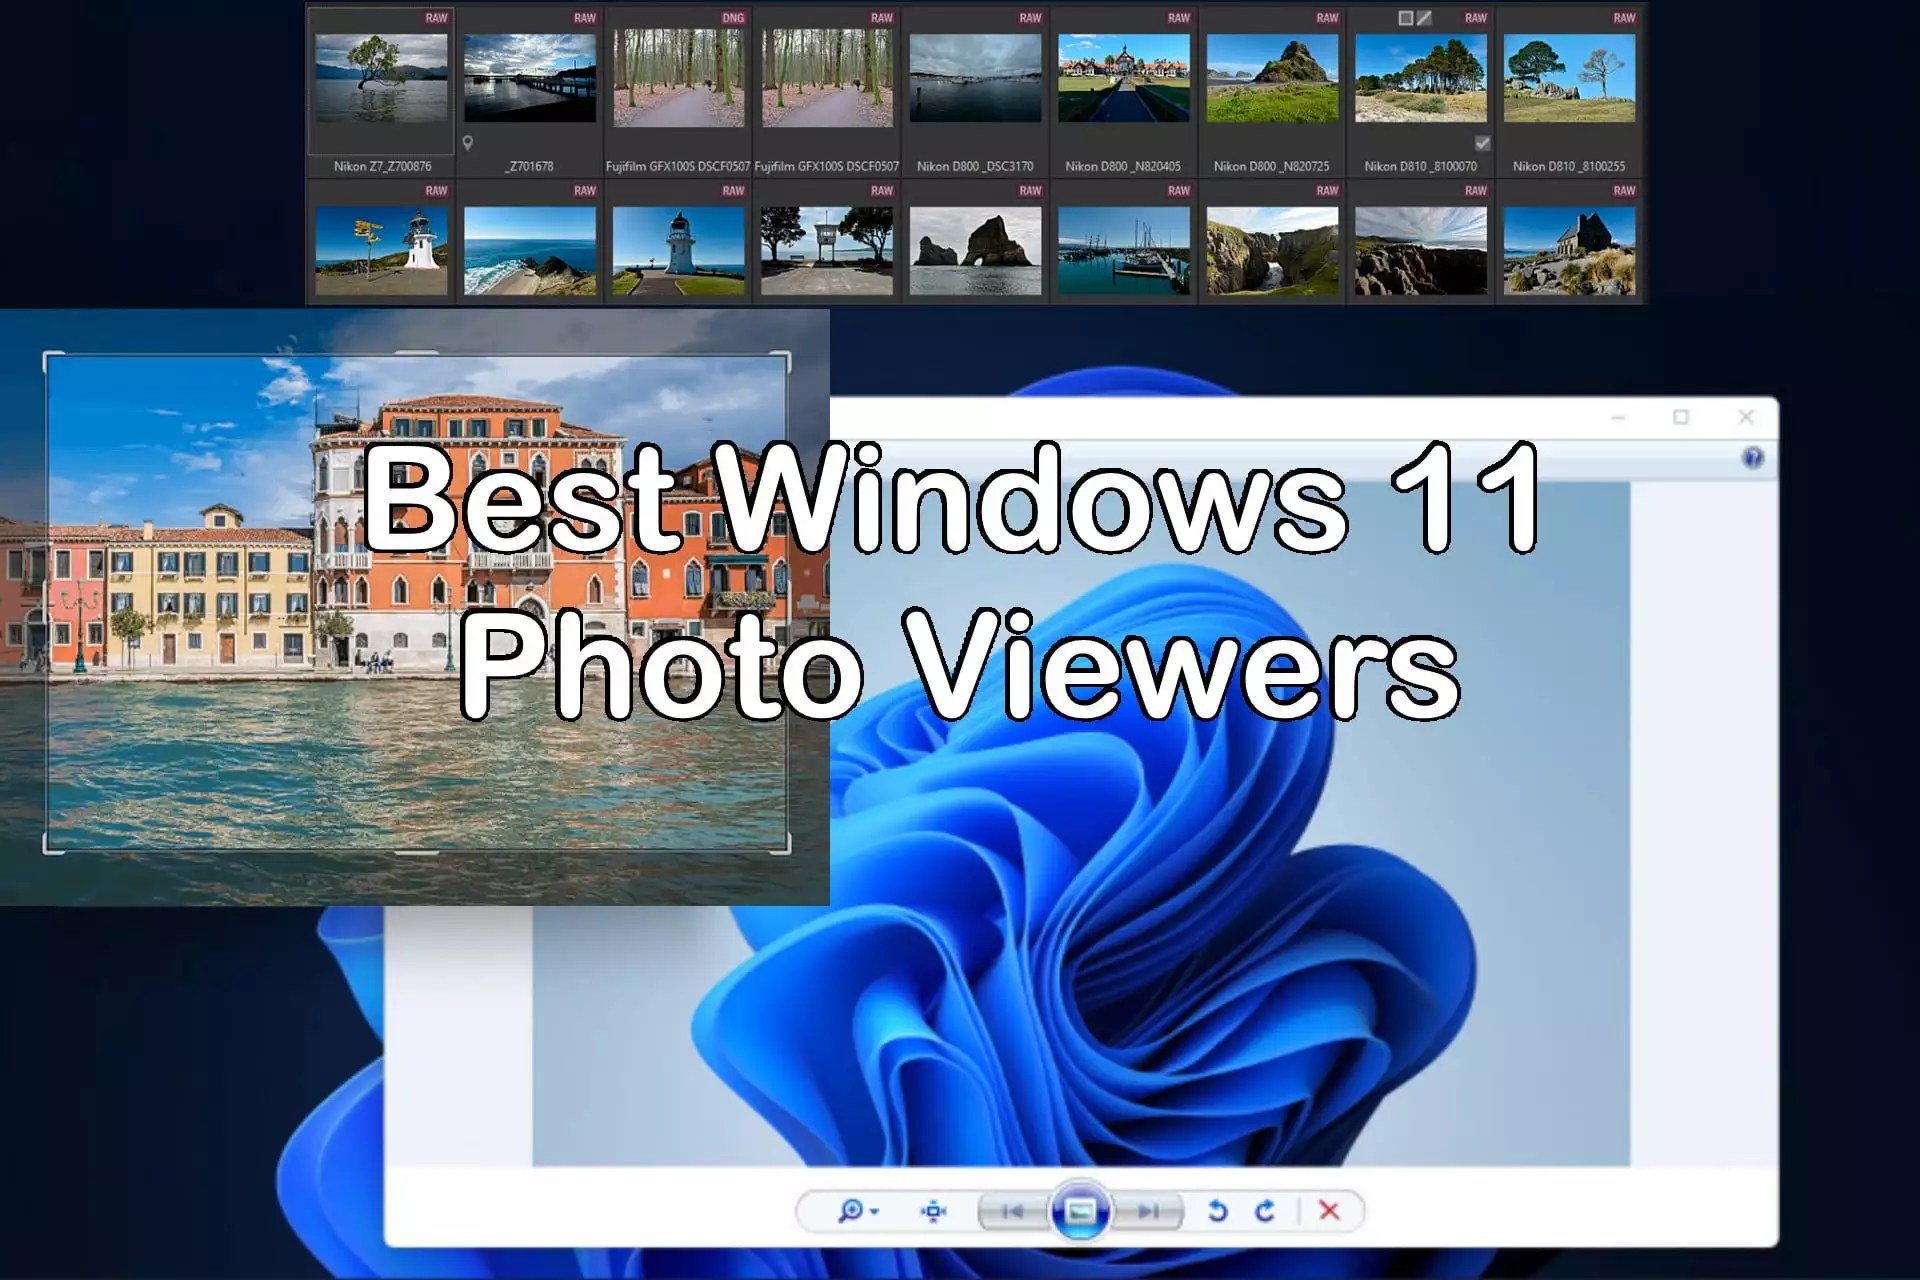Screen dimensions: 1920x1280
Task: Toggle the square selection marker above Nikon D810_8100070
Action: click(x=1405, y=19)
